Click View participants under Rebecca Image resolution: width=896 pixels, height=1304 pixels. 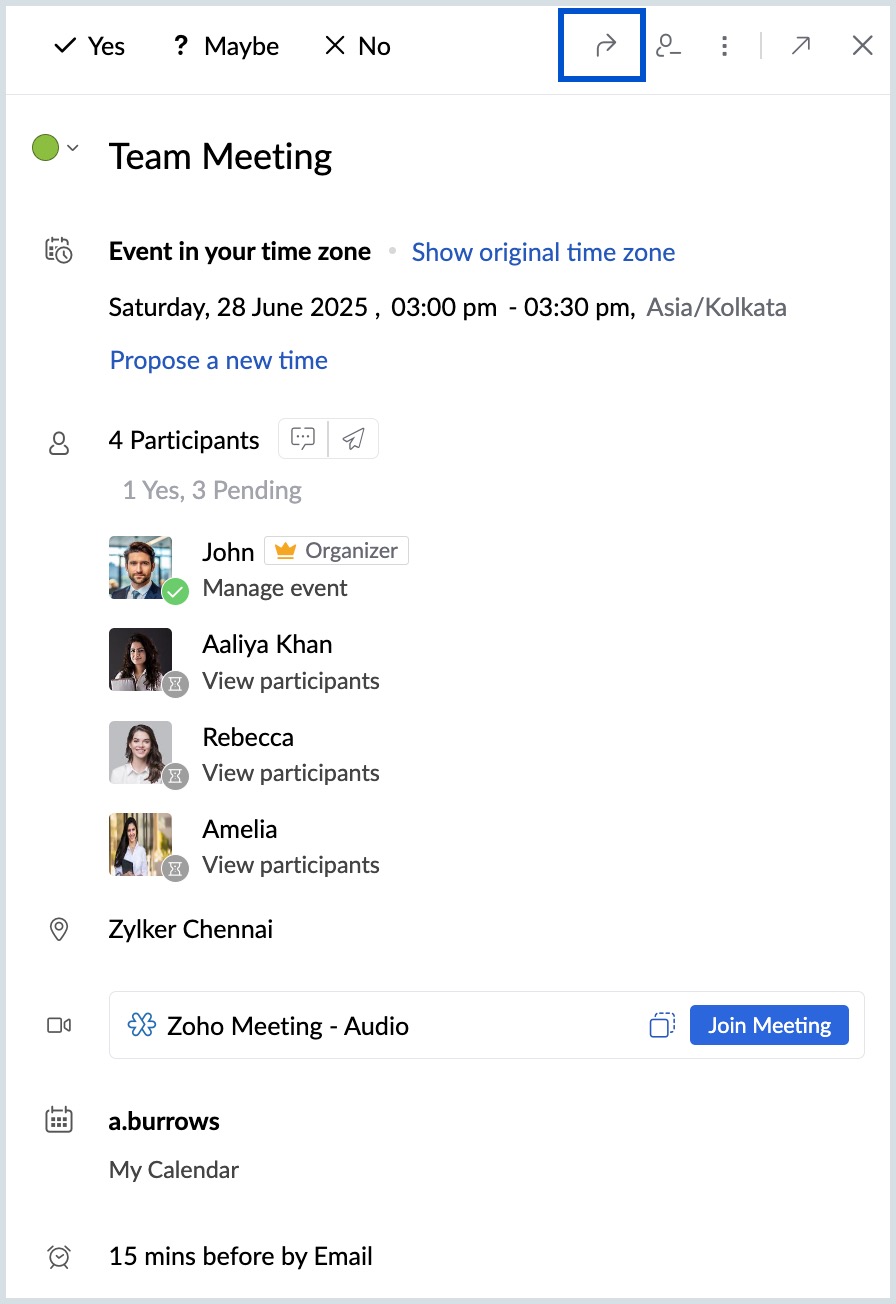[291, 773]
